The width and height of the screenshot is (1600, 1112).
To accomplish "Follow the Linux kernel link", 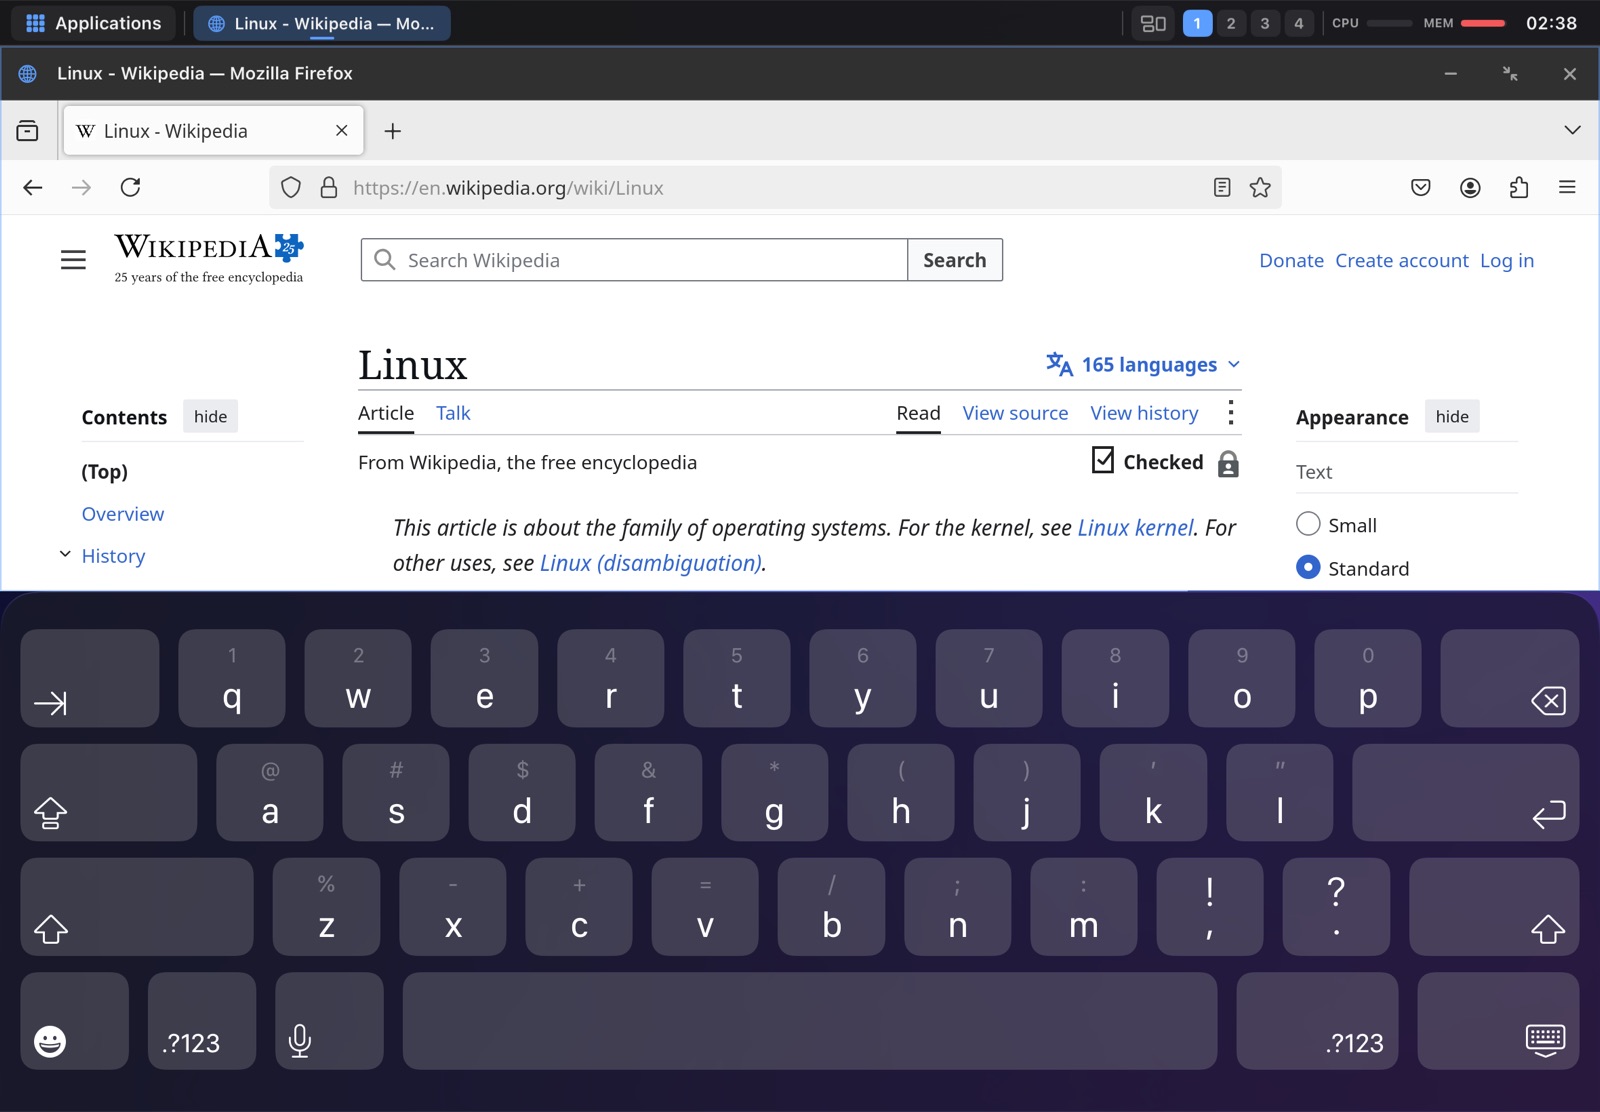I will (1135, 528).
